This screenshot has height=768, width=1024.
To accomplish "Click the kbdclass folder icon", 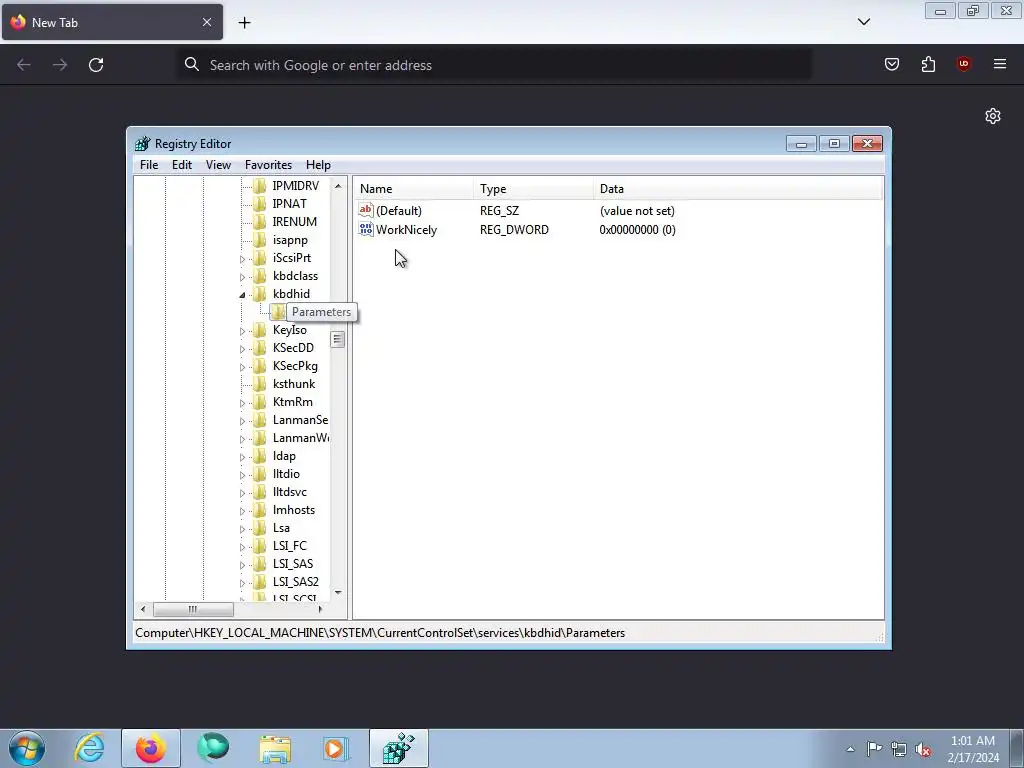I will [260, 276].
